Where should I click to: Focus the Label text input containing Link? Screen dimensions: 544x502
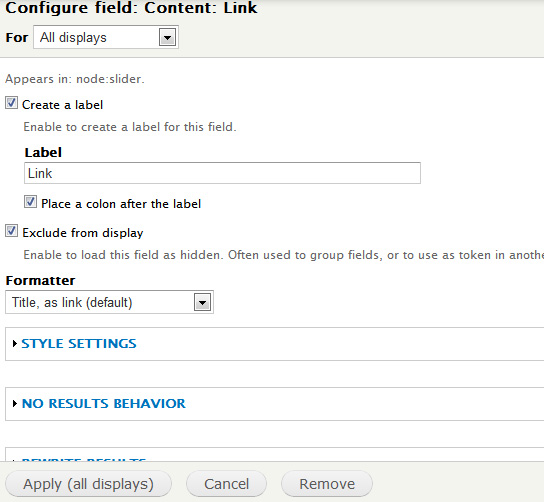(x=222, y=173)
